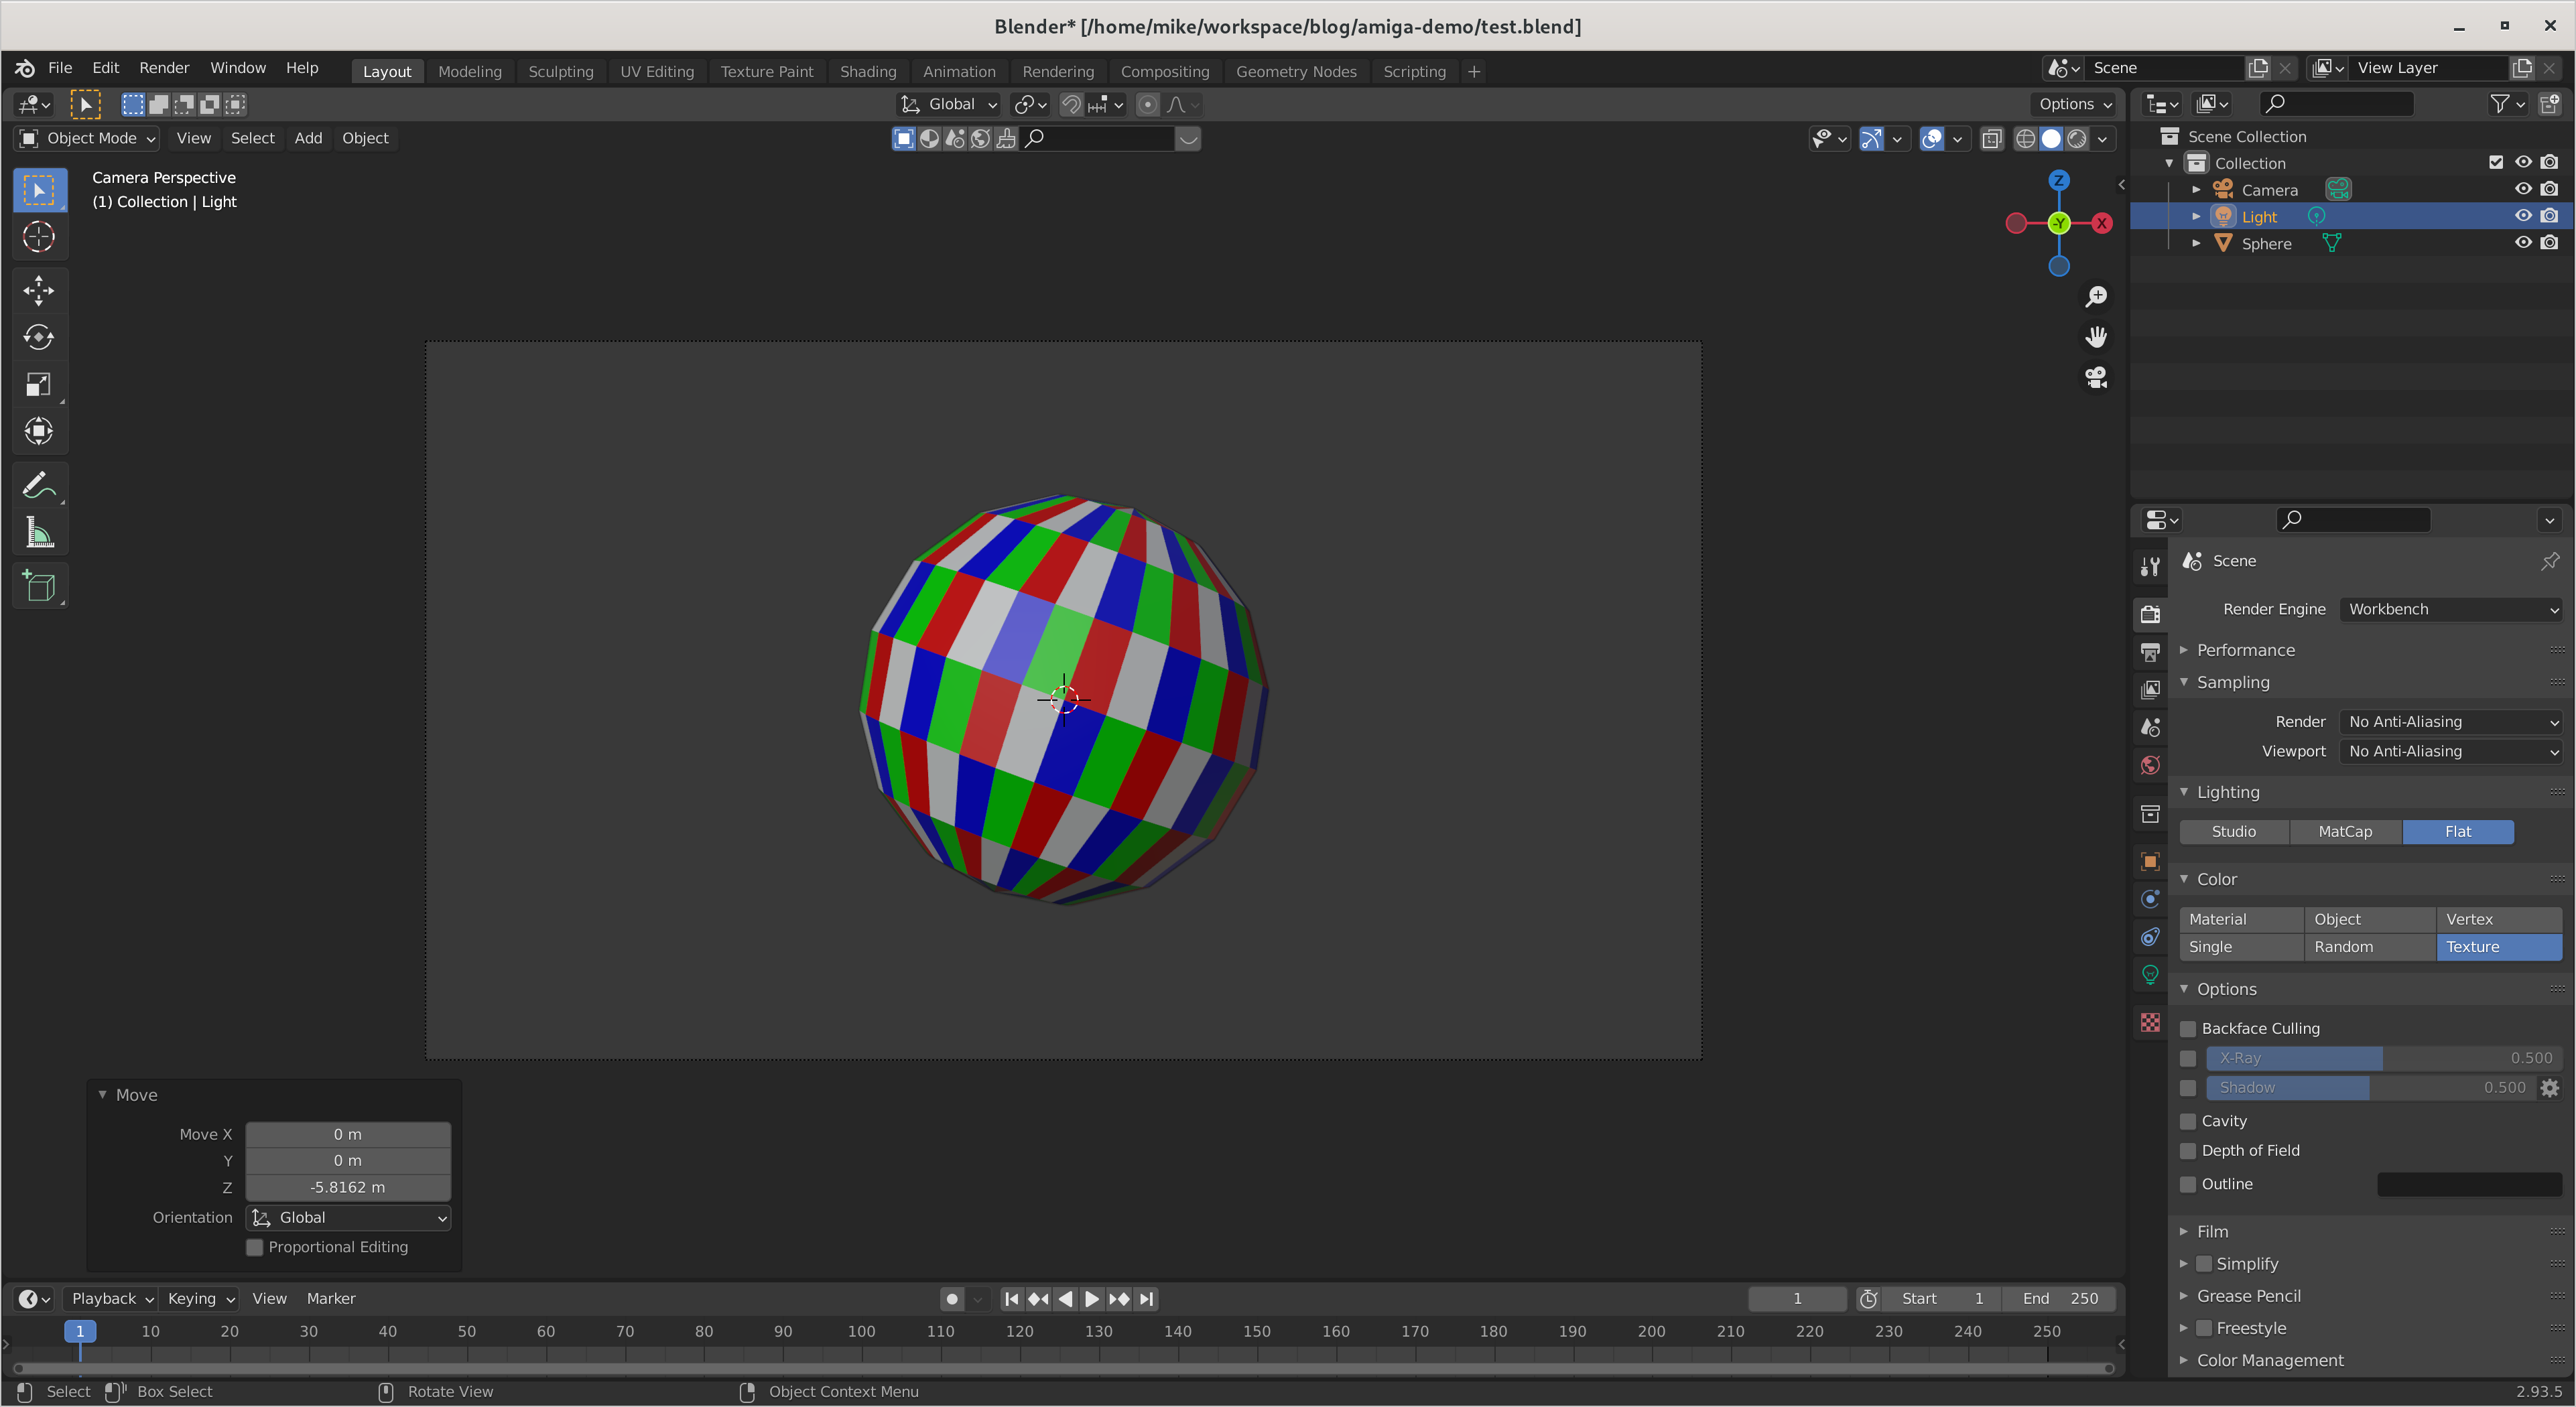Image resolution: width=2576 pixels, height=1407 pixels.
Task: Click the Add Cube tool
Action: click(38, 586)
